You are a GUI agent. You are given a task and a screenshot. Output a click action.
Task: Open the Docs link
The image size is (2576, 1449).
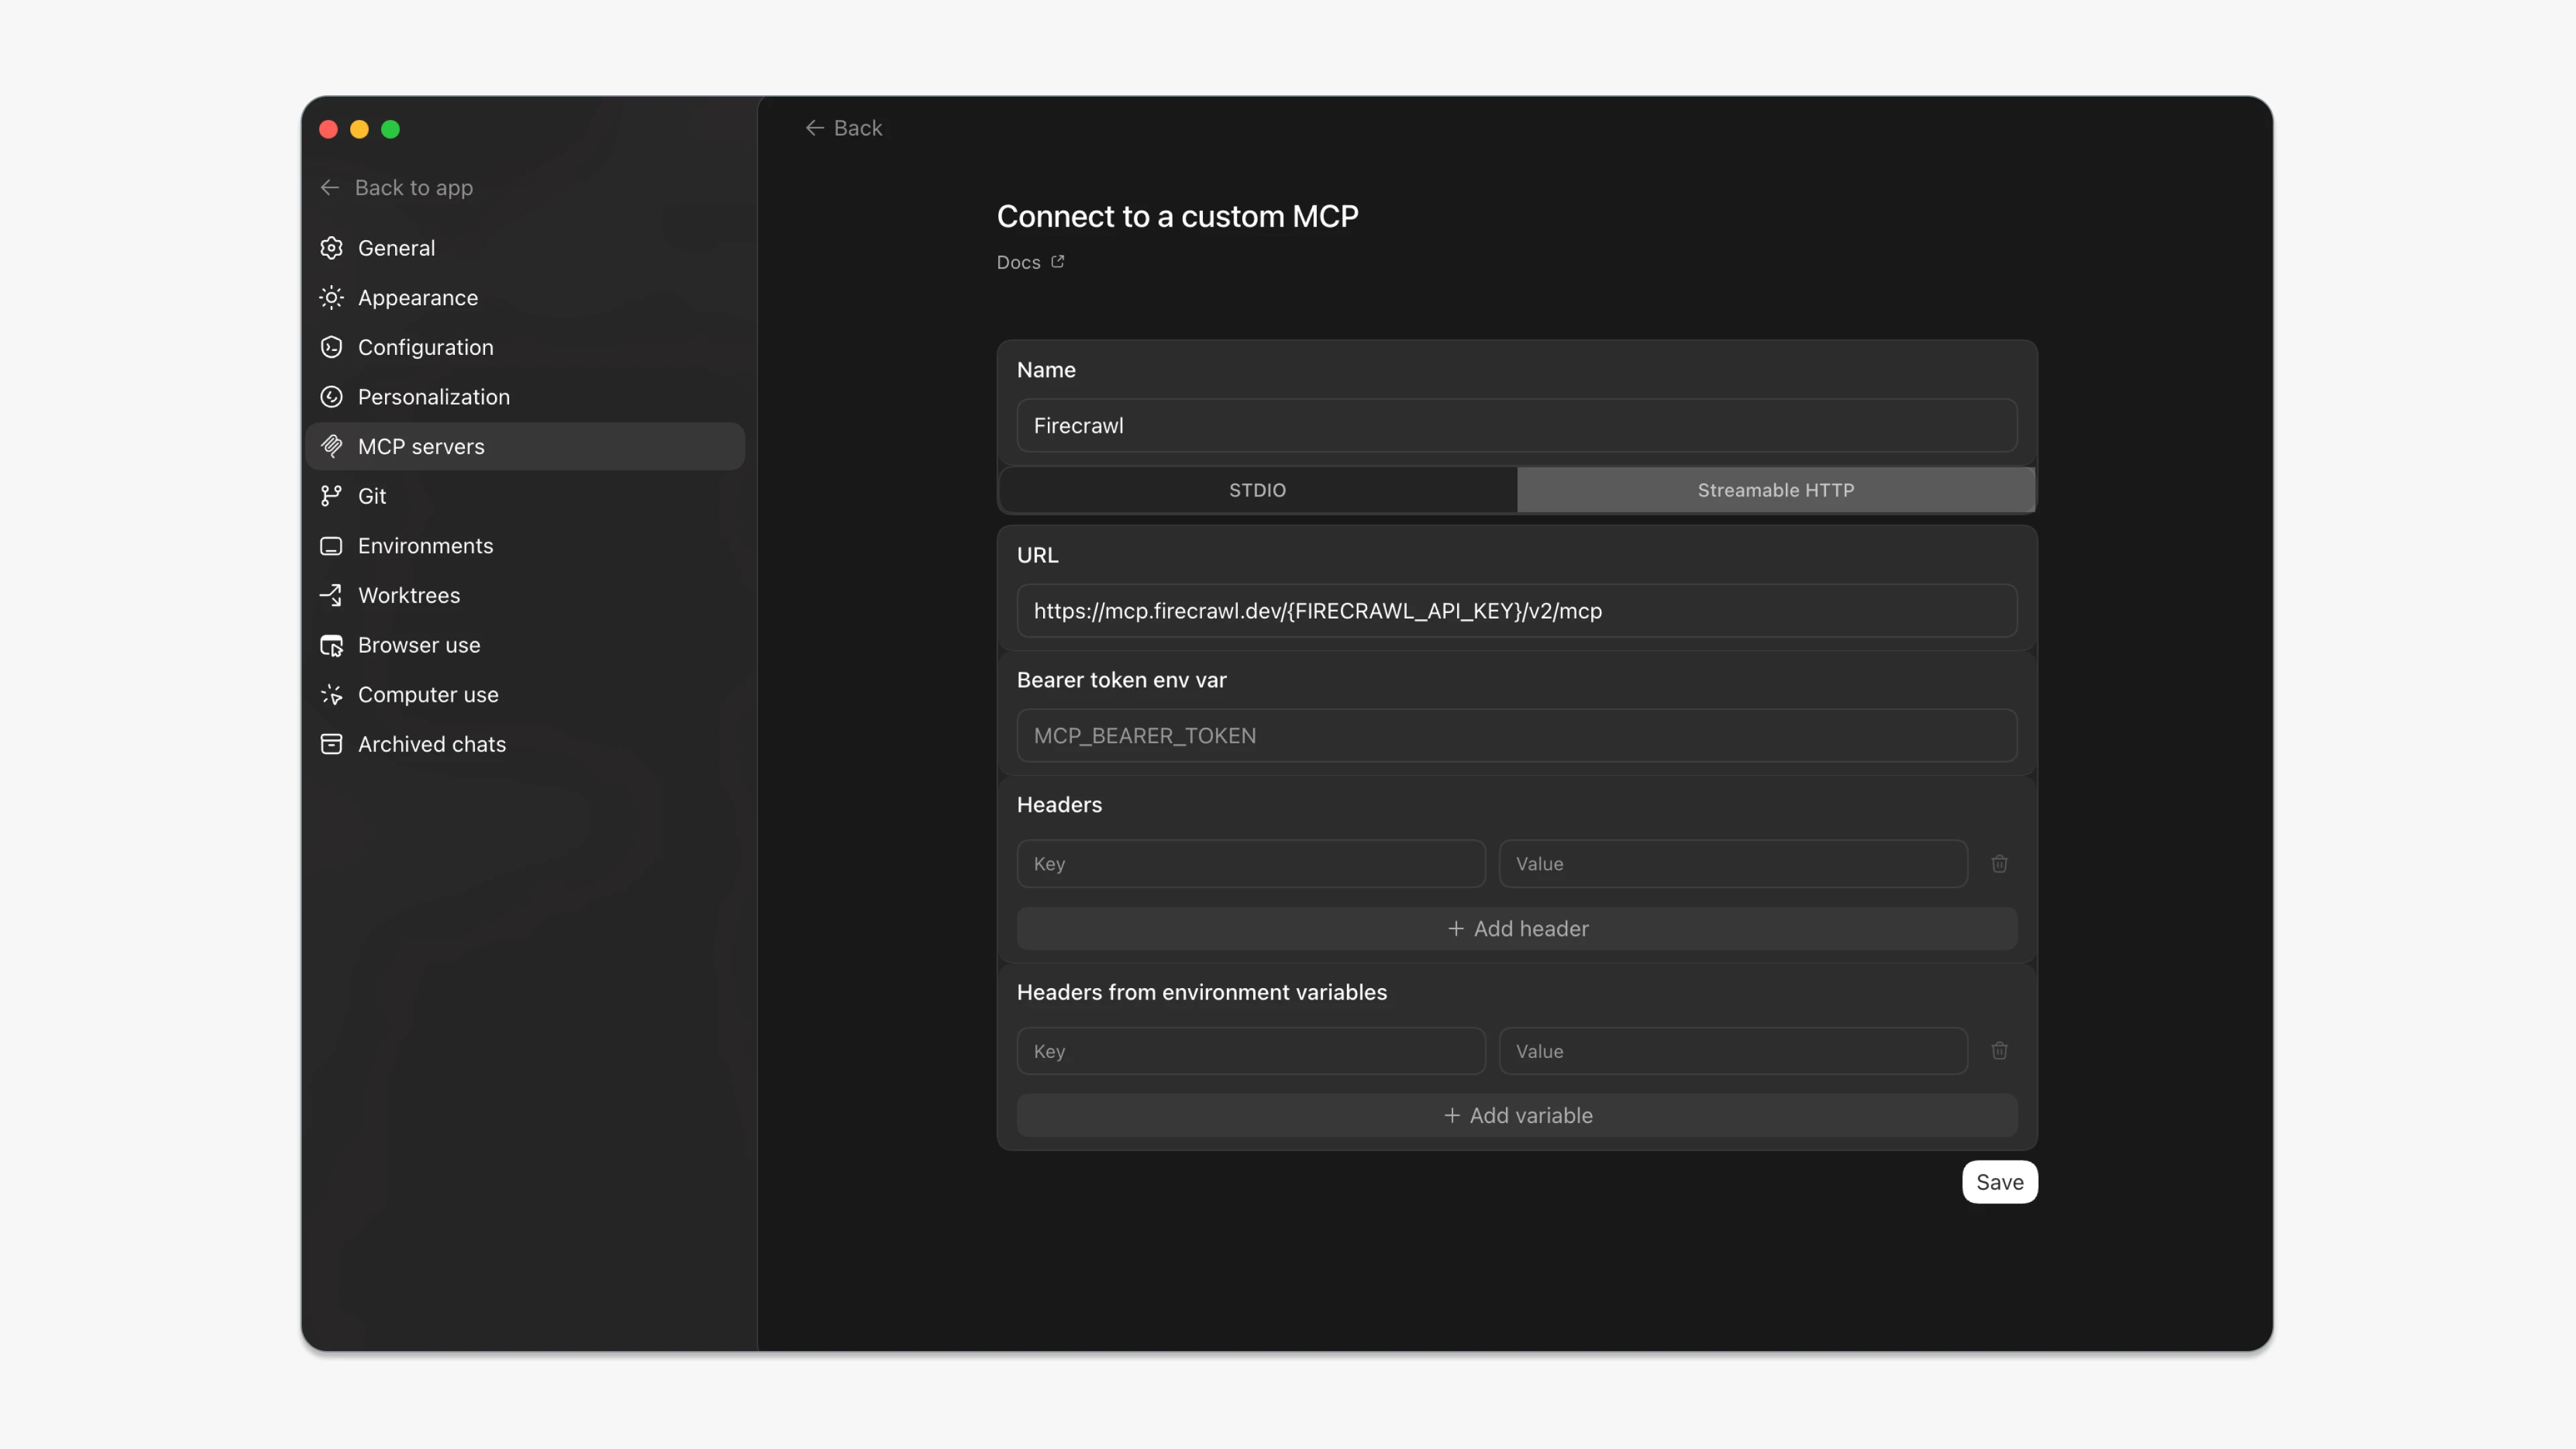1030,262
